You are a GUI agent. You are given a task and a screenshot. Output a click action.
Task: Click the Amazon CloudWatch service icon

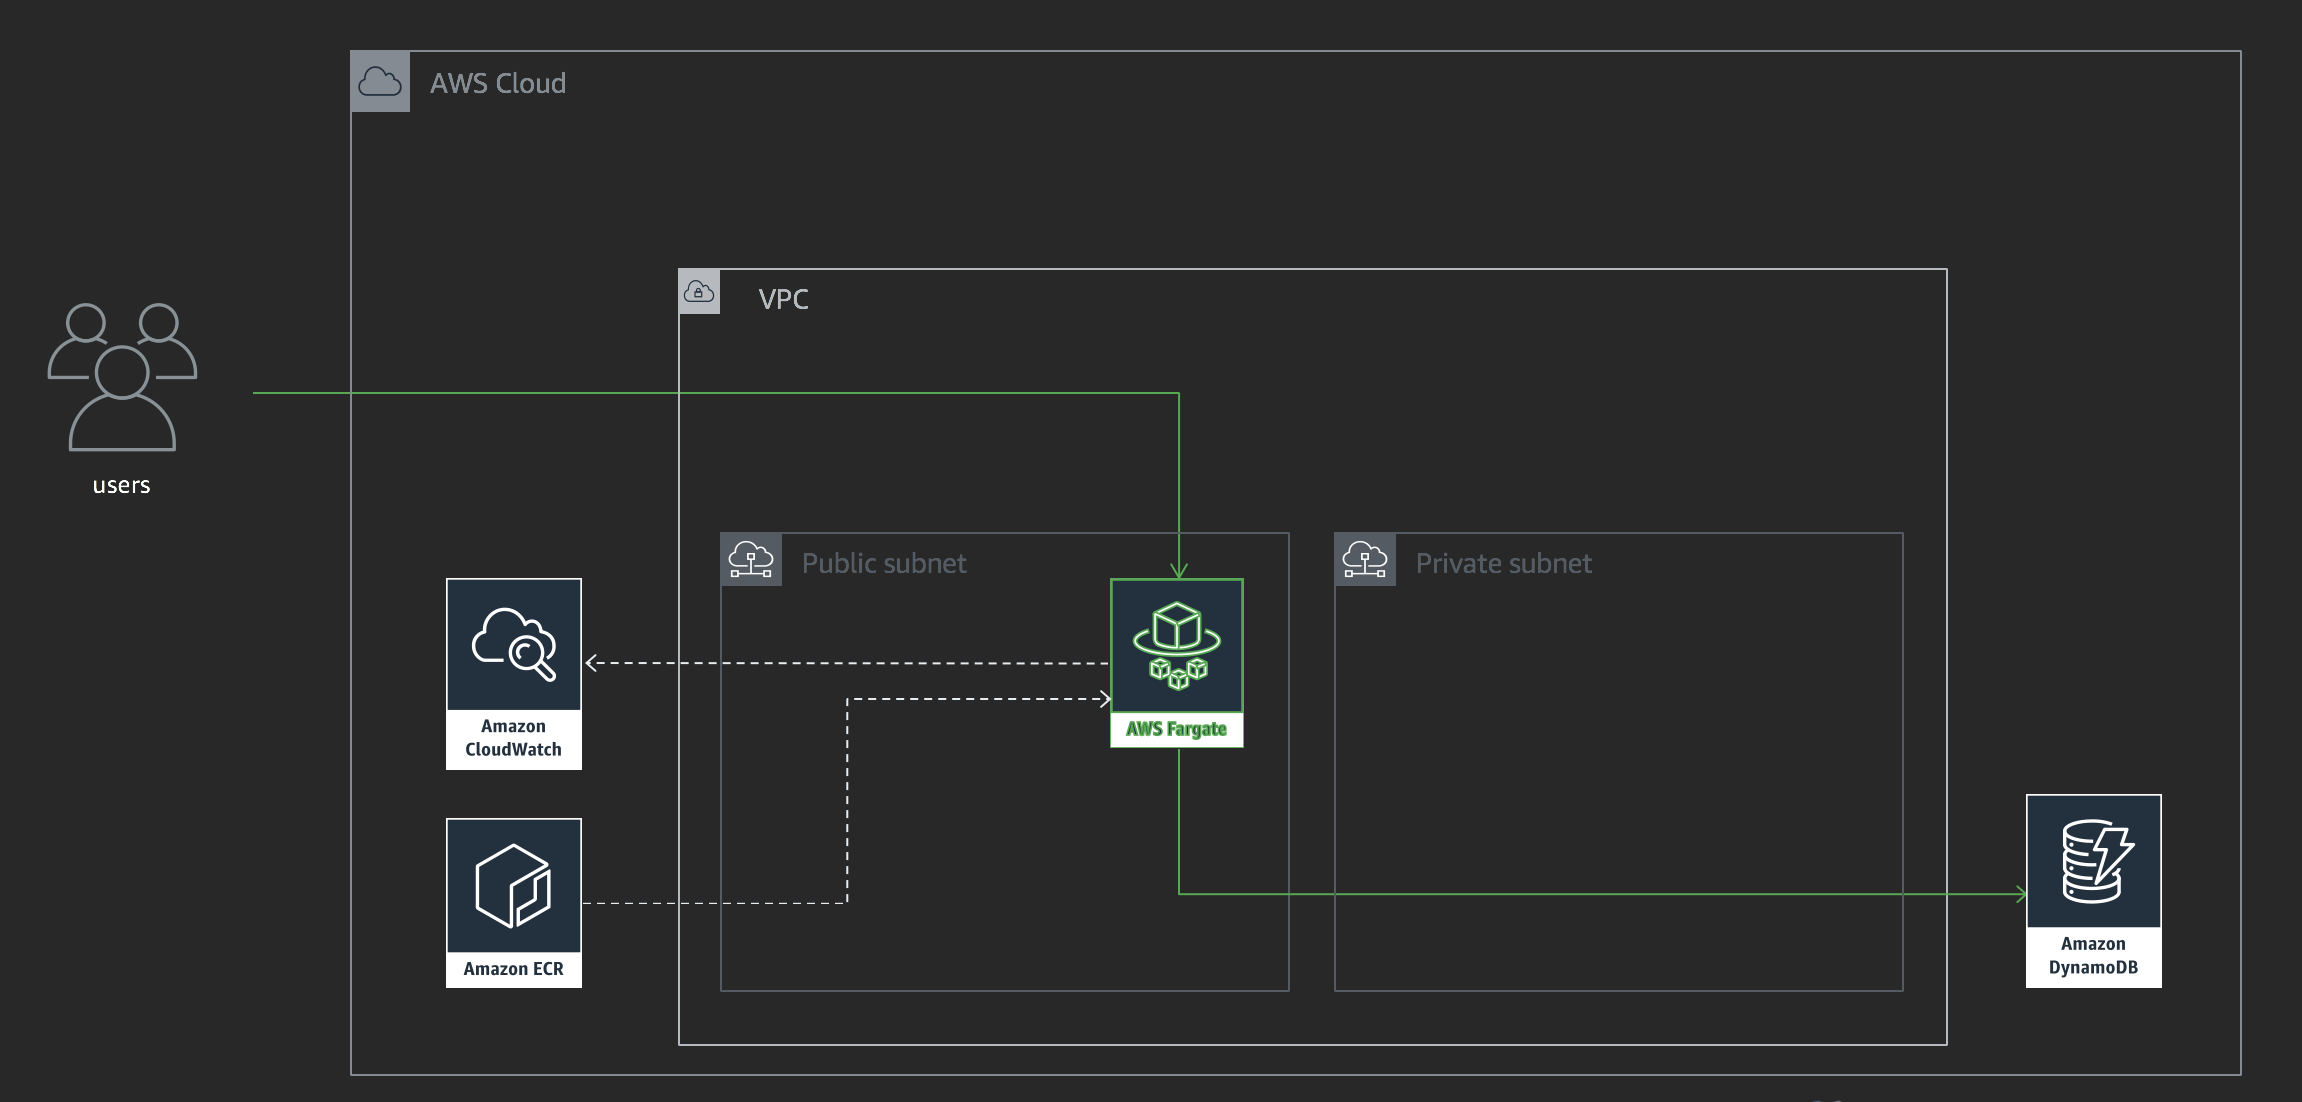(514, 645)
